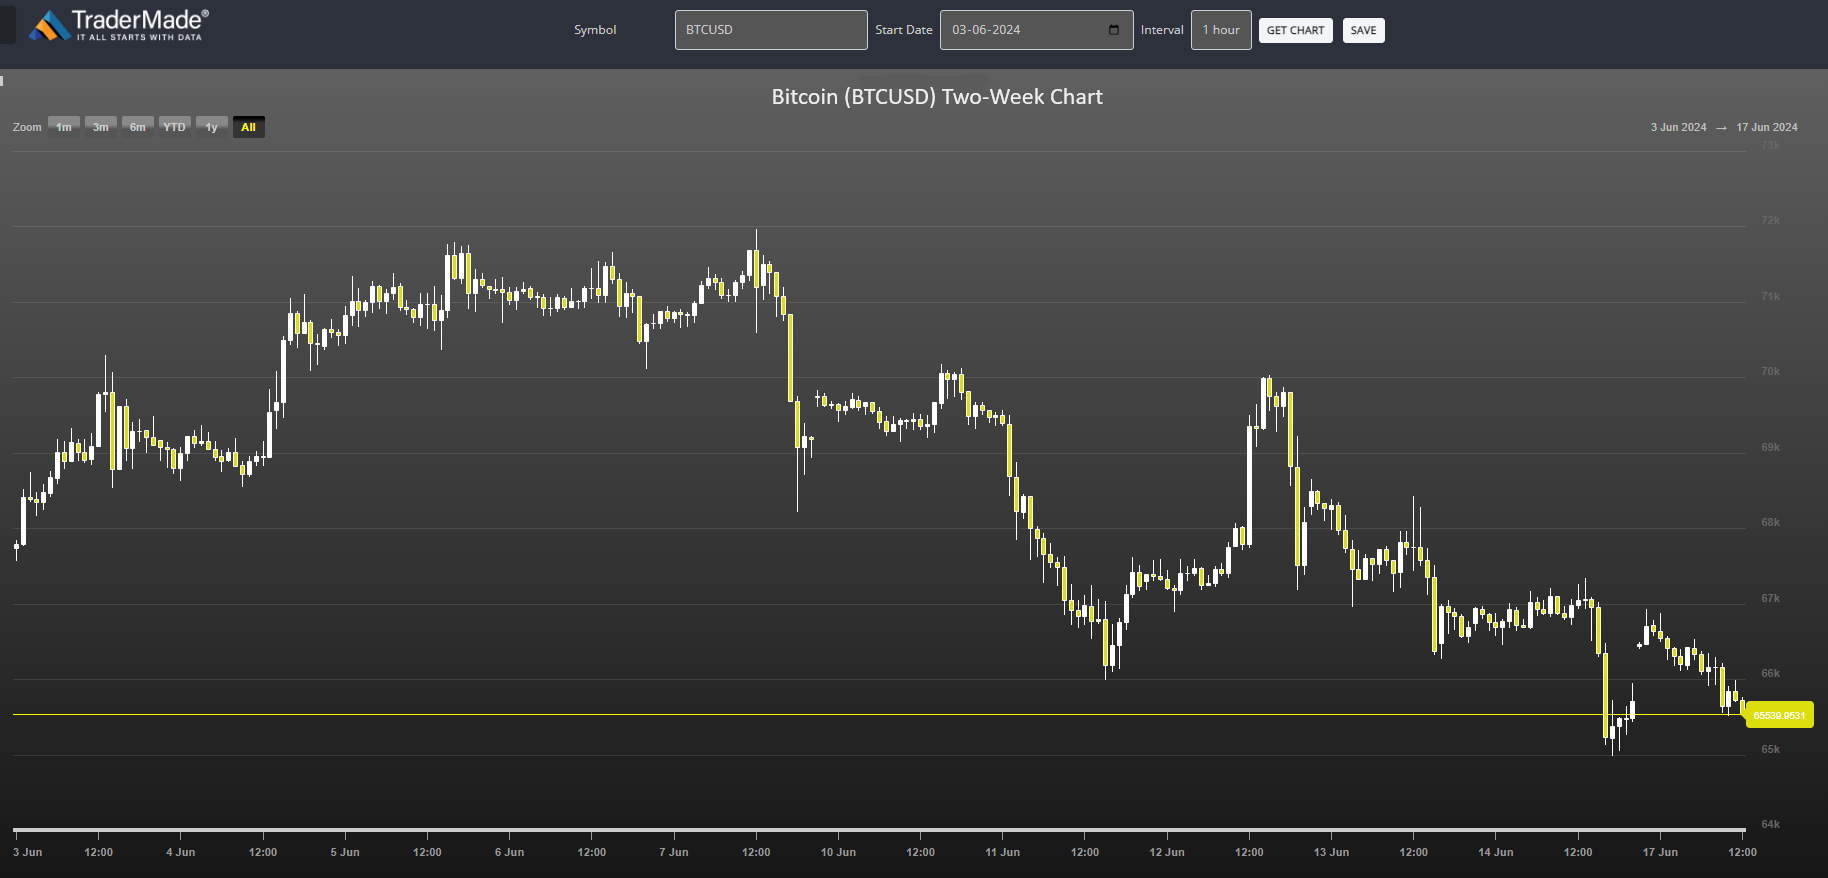The height and width of the screenshot is (878, 1828).
Task: Set zoom range to 3m
Action: pos(101,127)
